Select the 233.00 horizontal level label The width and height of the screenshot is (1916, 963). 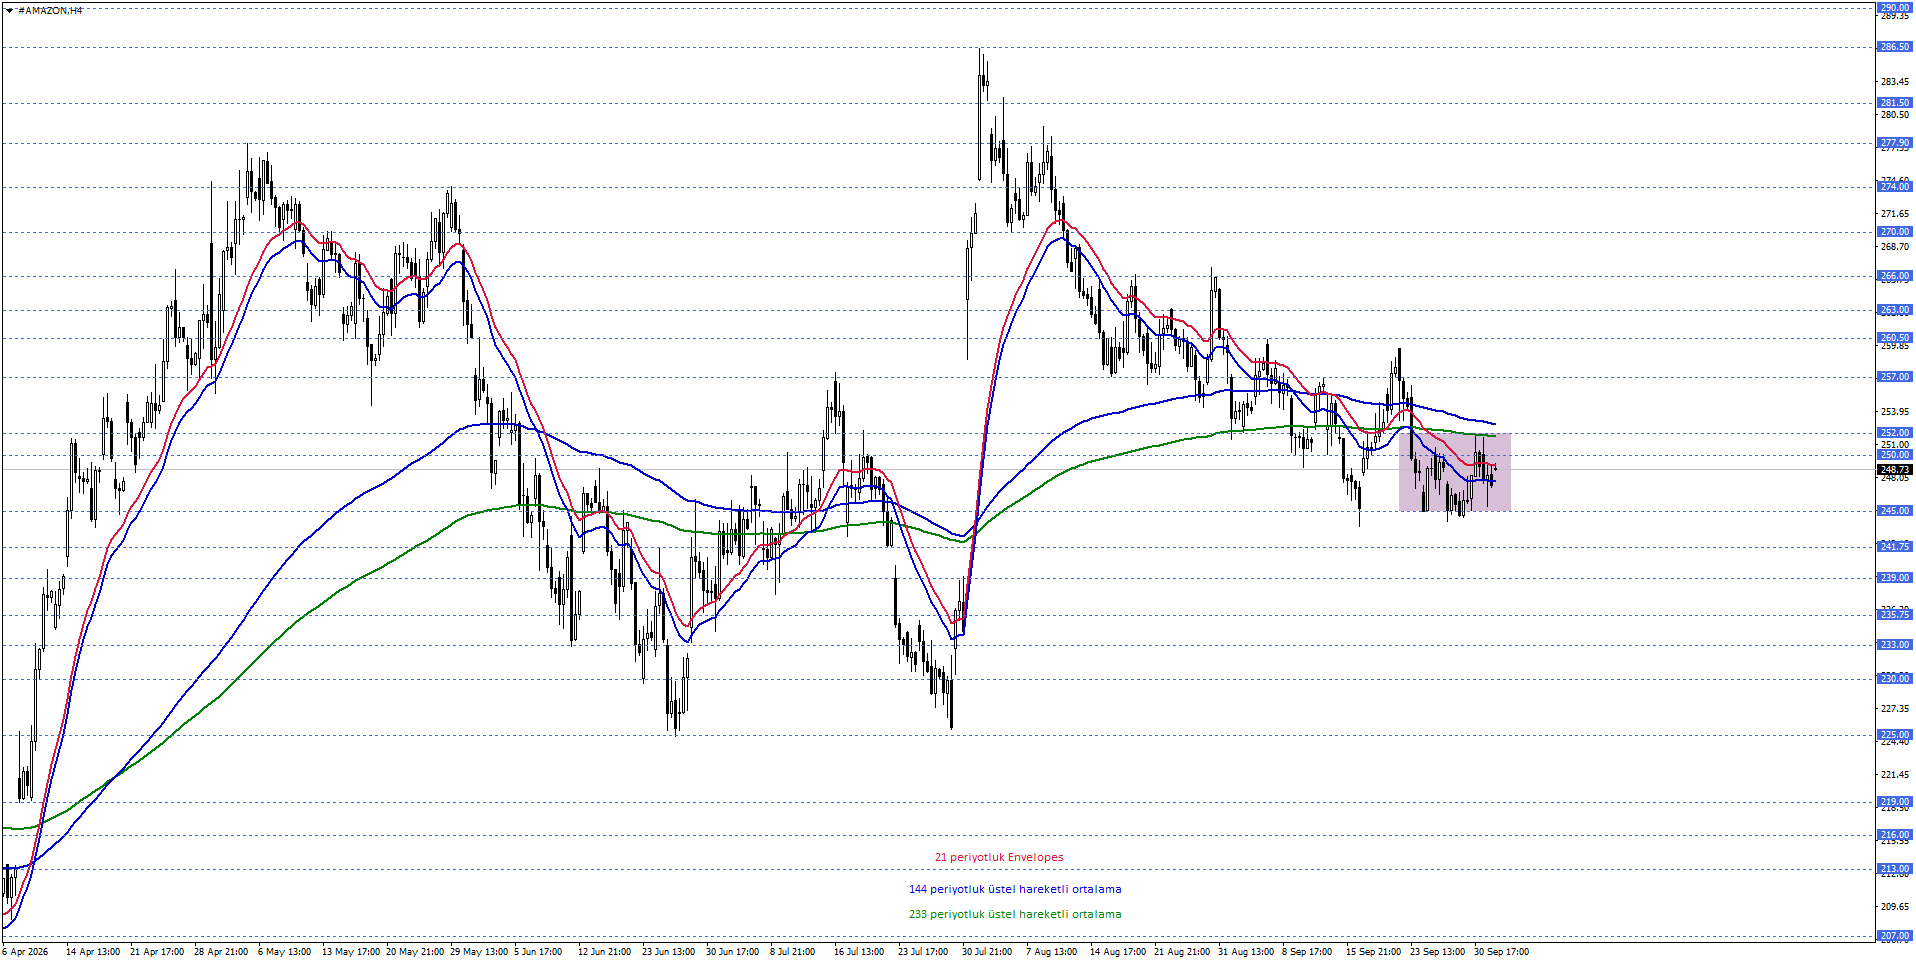pos(1894,645)
